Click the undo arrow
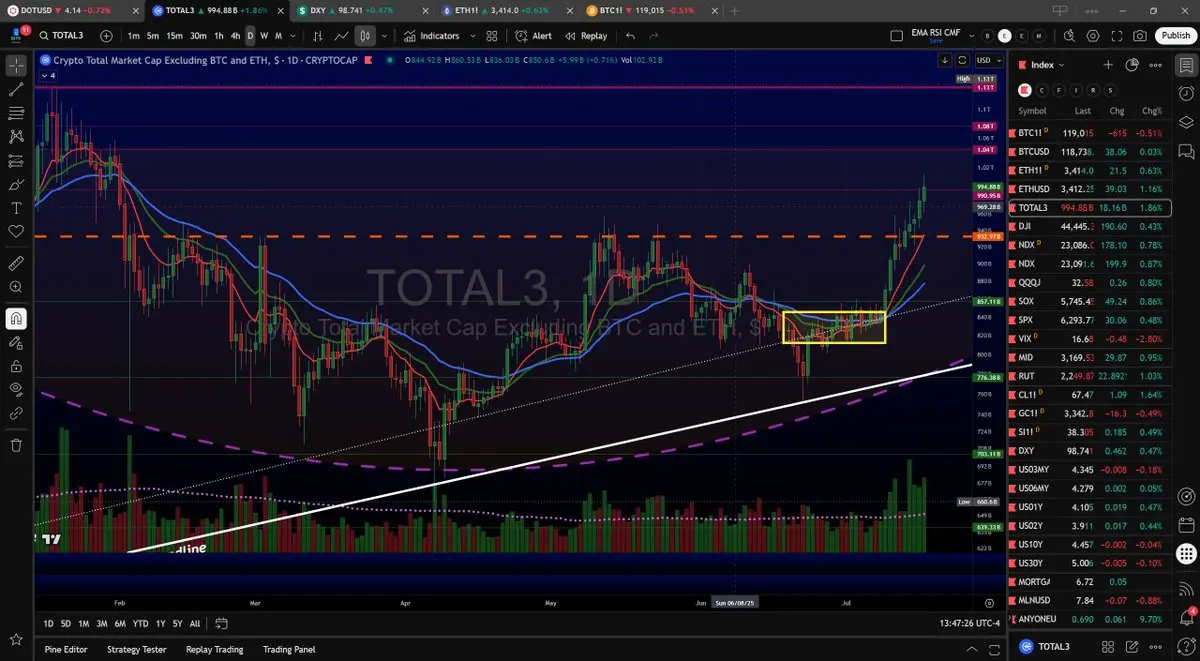Viewport: 1200px width, 661px height. [x=630, y=36]
